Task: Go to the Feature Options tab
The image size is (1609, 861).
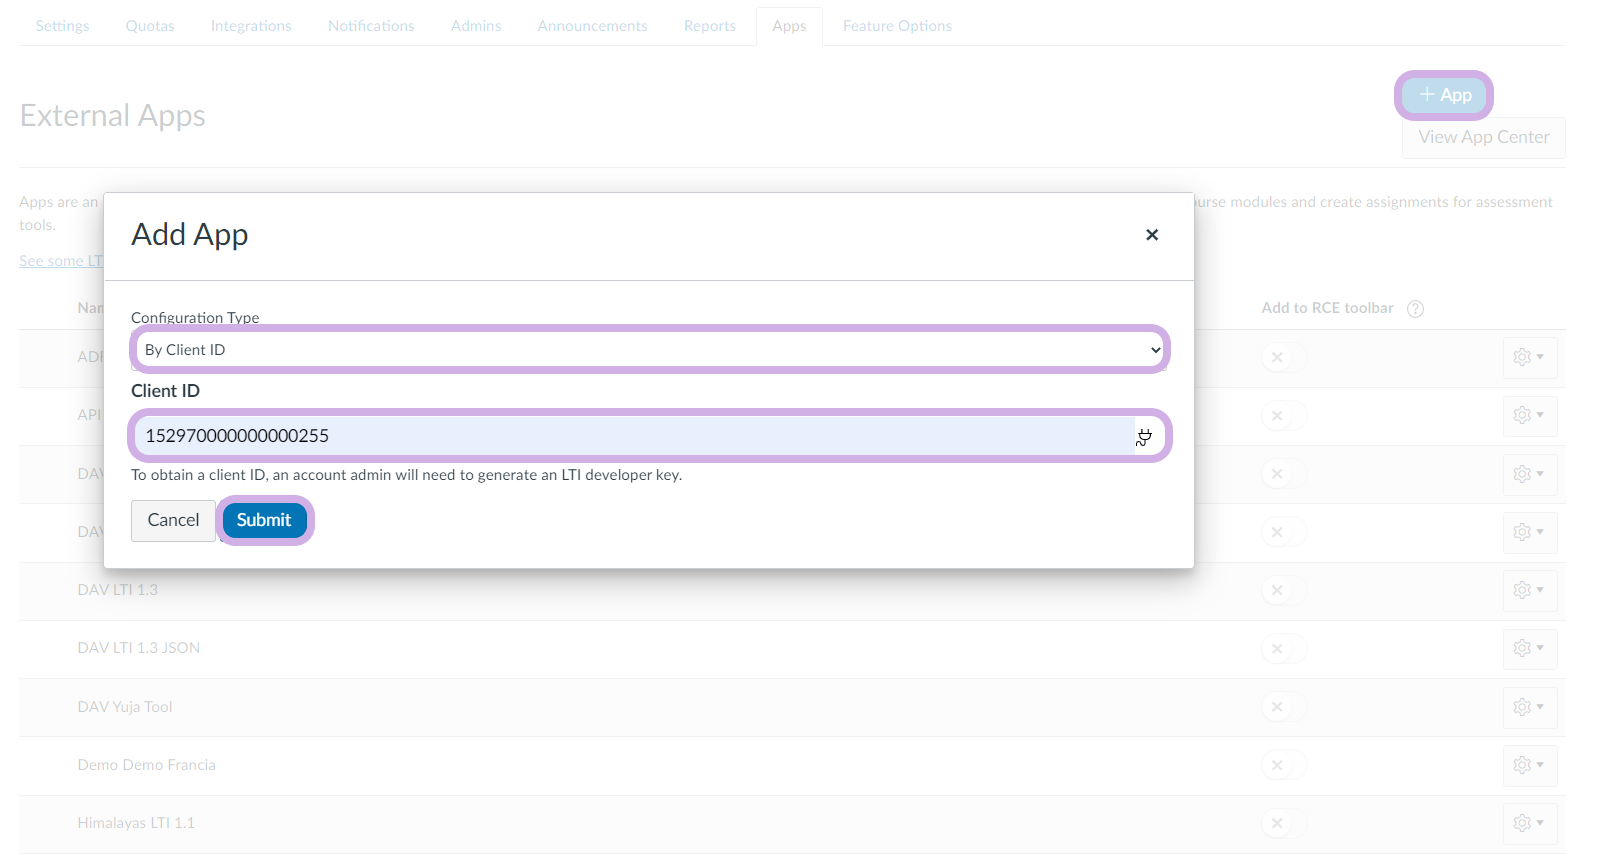Action: point(897,26)
